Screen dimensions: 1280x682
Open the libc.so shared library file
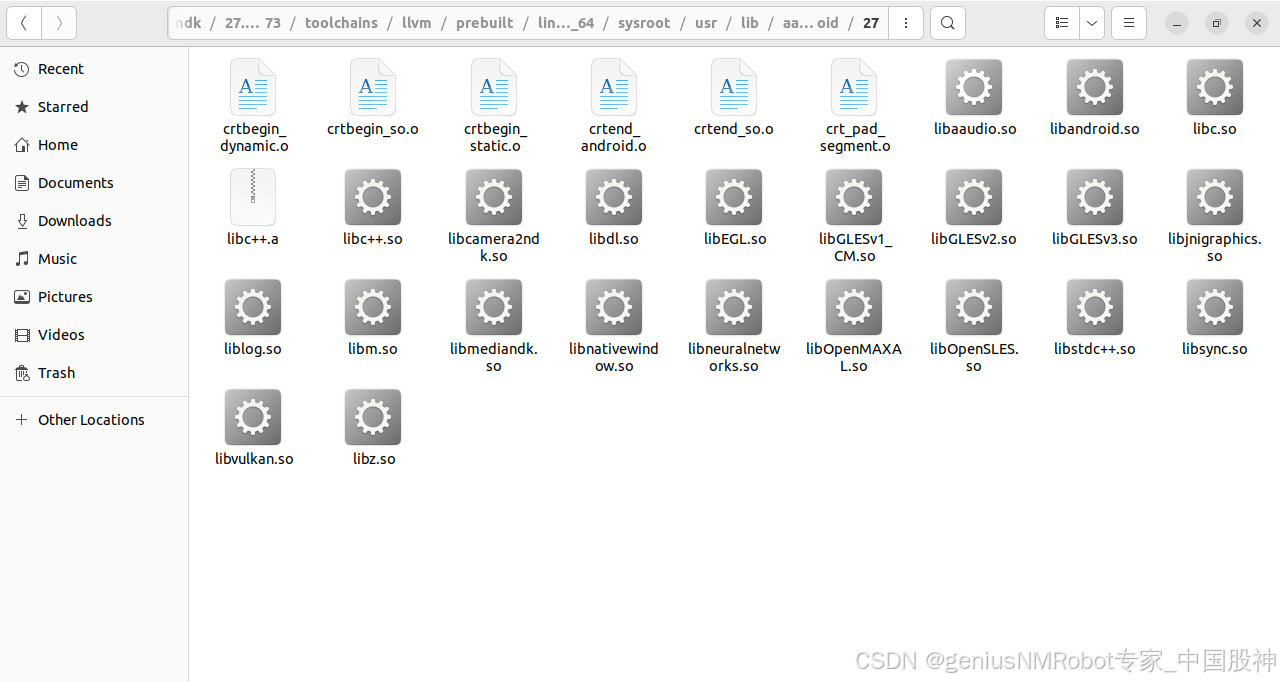pyautogui.click(x=1214, y=97)
